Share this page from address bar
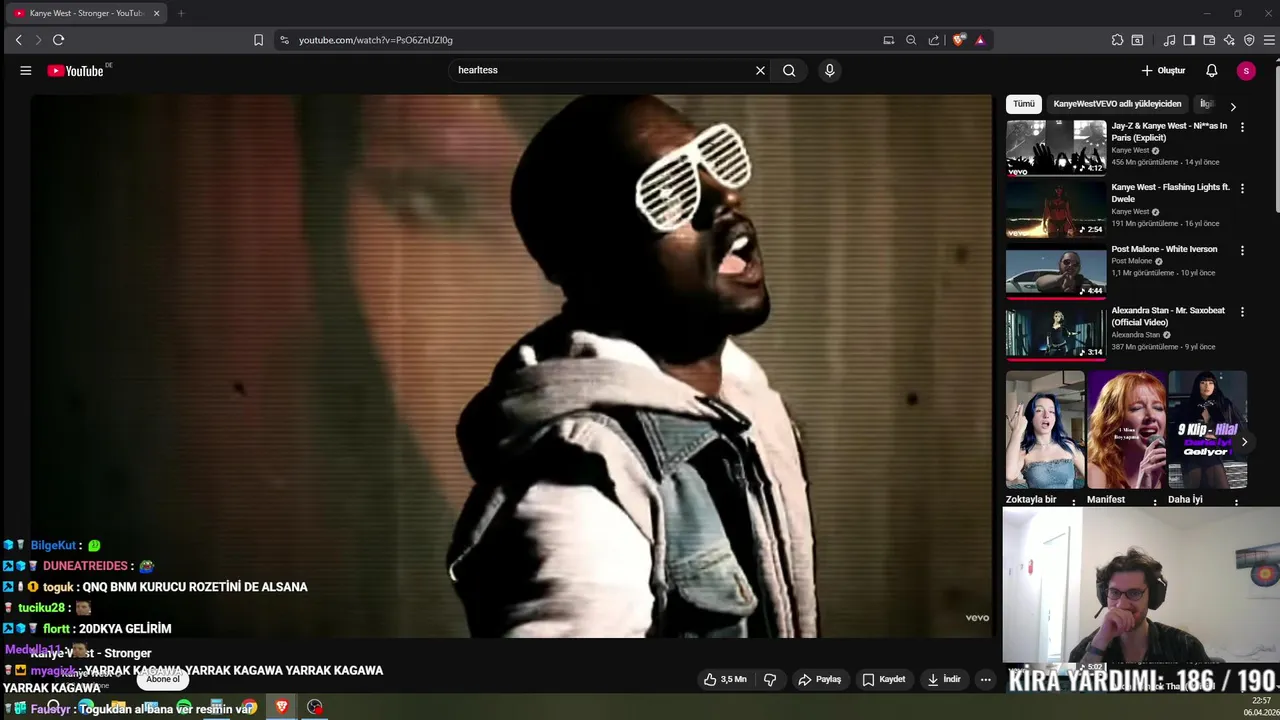Image resolution: width=1280 pixels, height=720 pixels. click(x=934, y=40)
